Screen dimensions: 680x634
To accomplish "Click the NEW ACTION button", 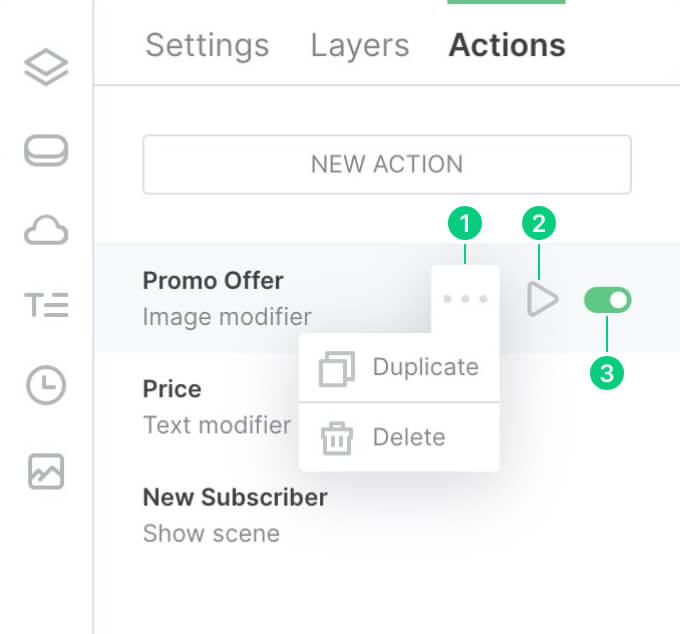I will [387, 164].
